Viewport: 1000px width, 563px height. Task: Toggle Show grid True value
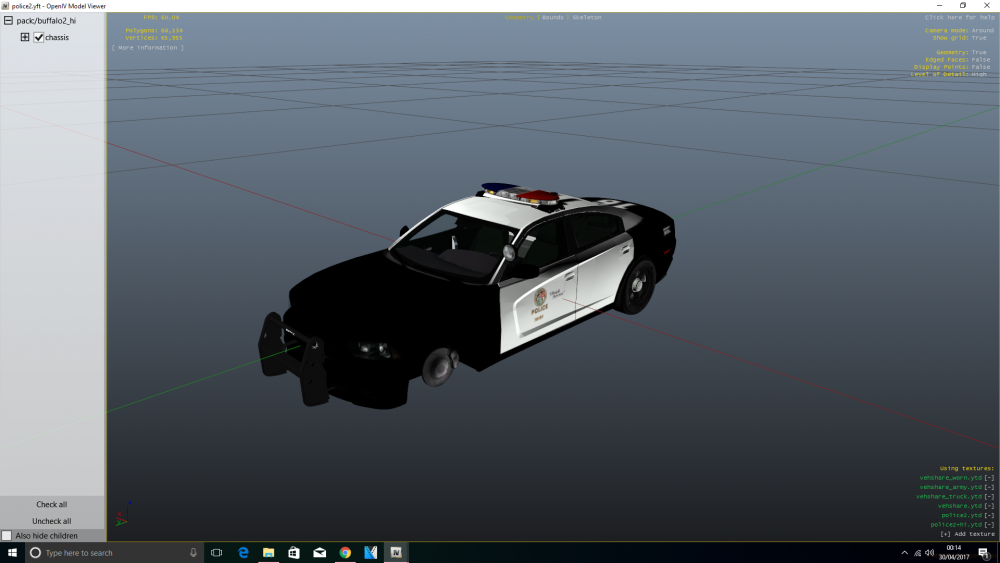pyautogui.click(x=979, y=38)
